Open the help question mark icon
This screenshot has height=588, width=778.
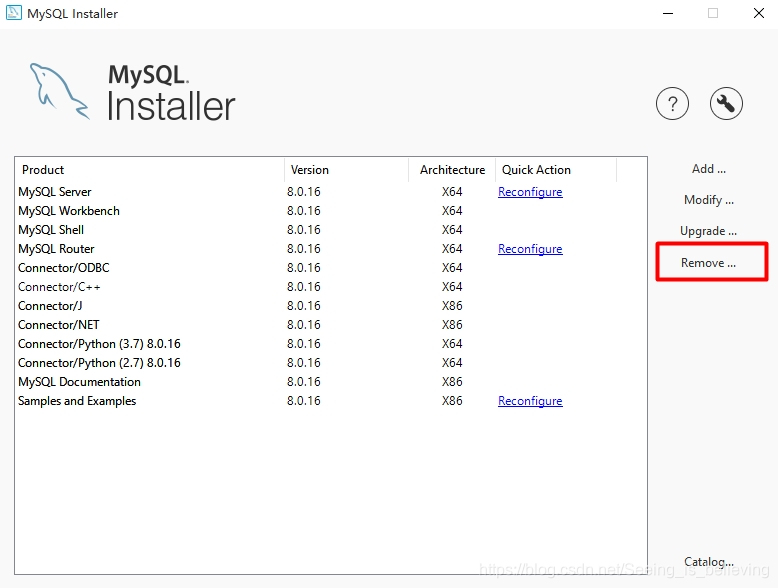pyautogui.click(x=672, y=104)
